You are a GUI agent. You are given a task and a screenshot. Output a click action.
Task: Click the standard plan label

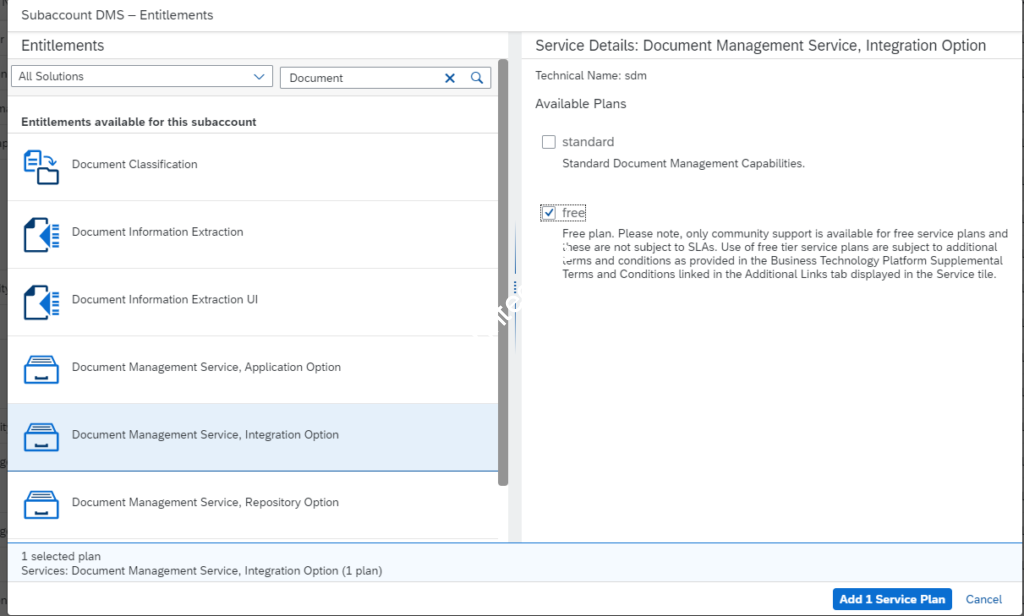[x=588, y=142]
